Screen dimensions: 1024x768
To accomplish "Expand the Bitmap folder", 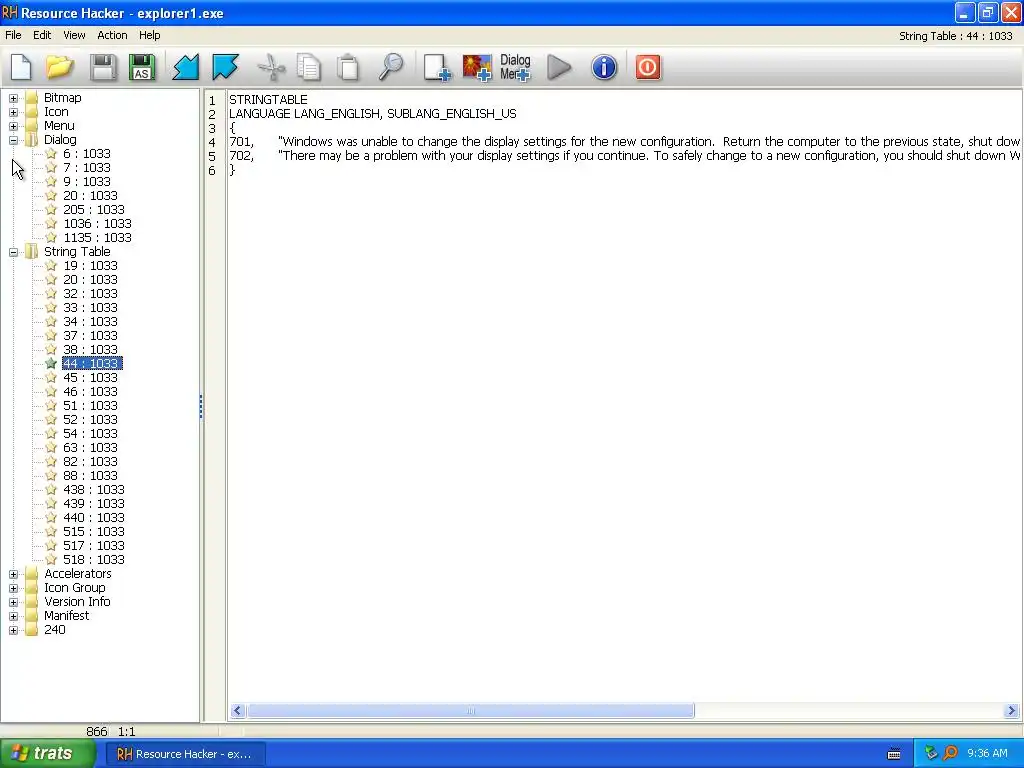I will 13,98.
